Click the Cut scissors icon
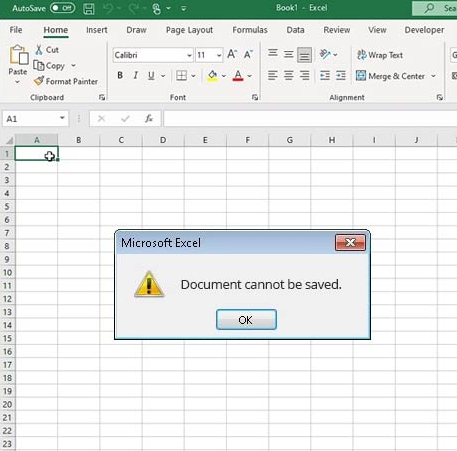This screenshot has height=451, width=457. coord(39,50)
